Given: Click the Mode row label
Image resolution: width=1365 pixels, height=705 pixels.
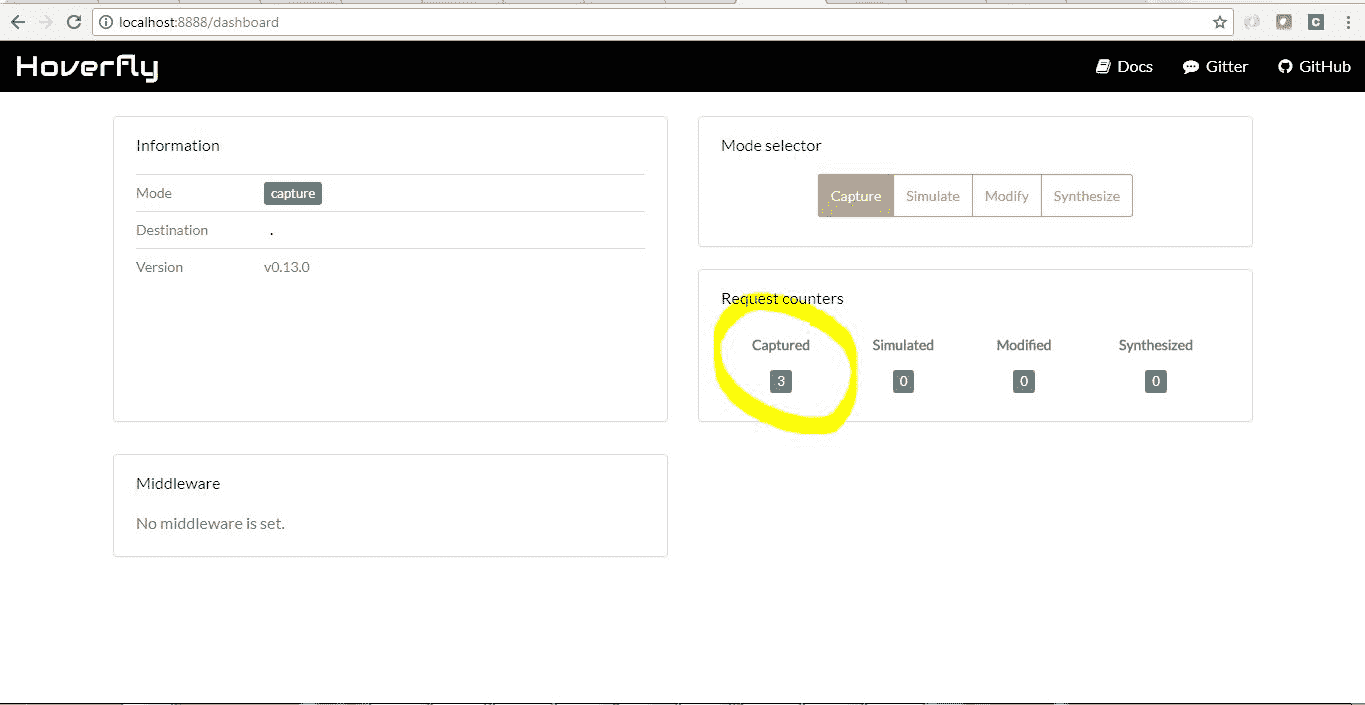Looking at the screenshot, I should [154, 193].
